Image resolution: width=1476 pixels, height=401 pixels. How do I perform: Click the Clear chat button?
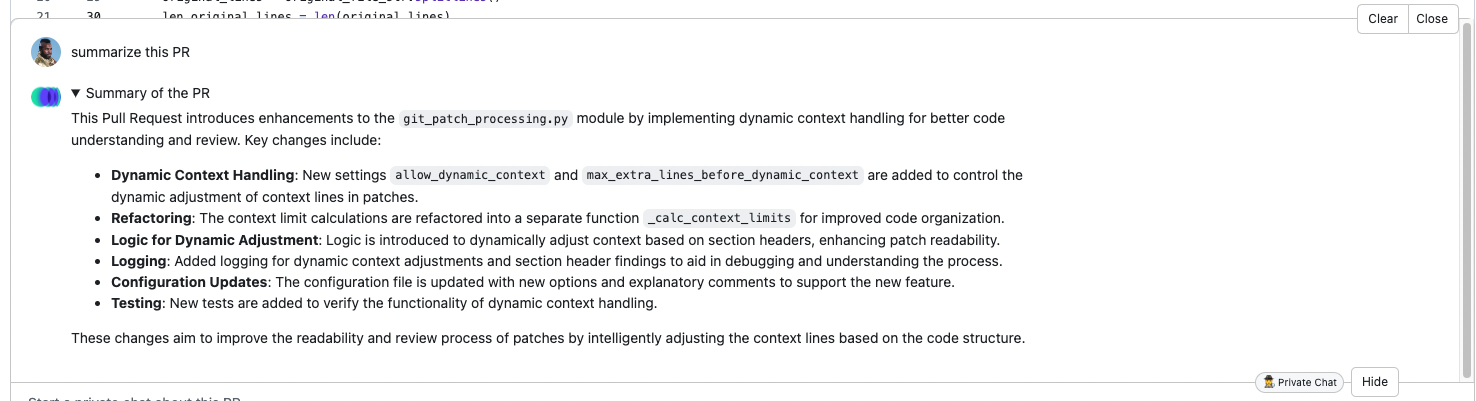pyautogui.click(x=1382, y=19)
